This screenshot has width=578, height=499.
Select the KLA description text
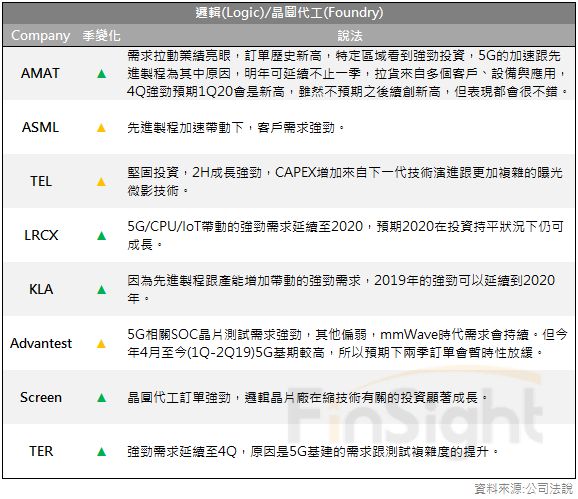pos(341,289)
